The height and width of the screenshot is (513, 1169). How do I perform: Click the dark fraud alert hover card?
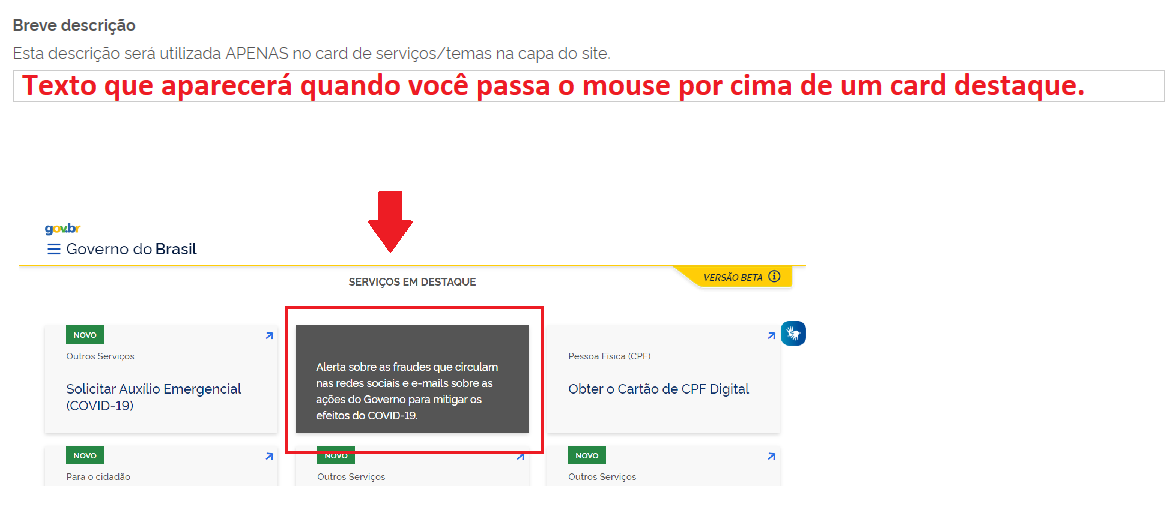(x=412, y=379)
